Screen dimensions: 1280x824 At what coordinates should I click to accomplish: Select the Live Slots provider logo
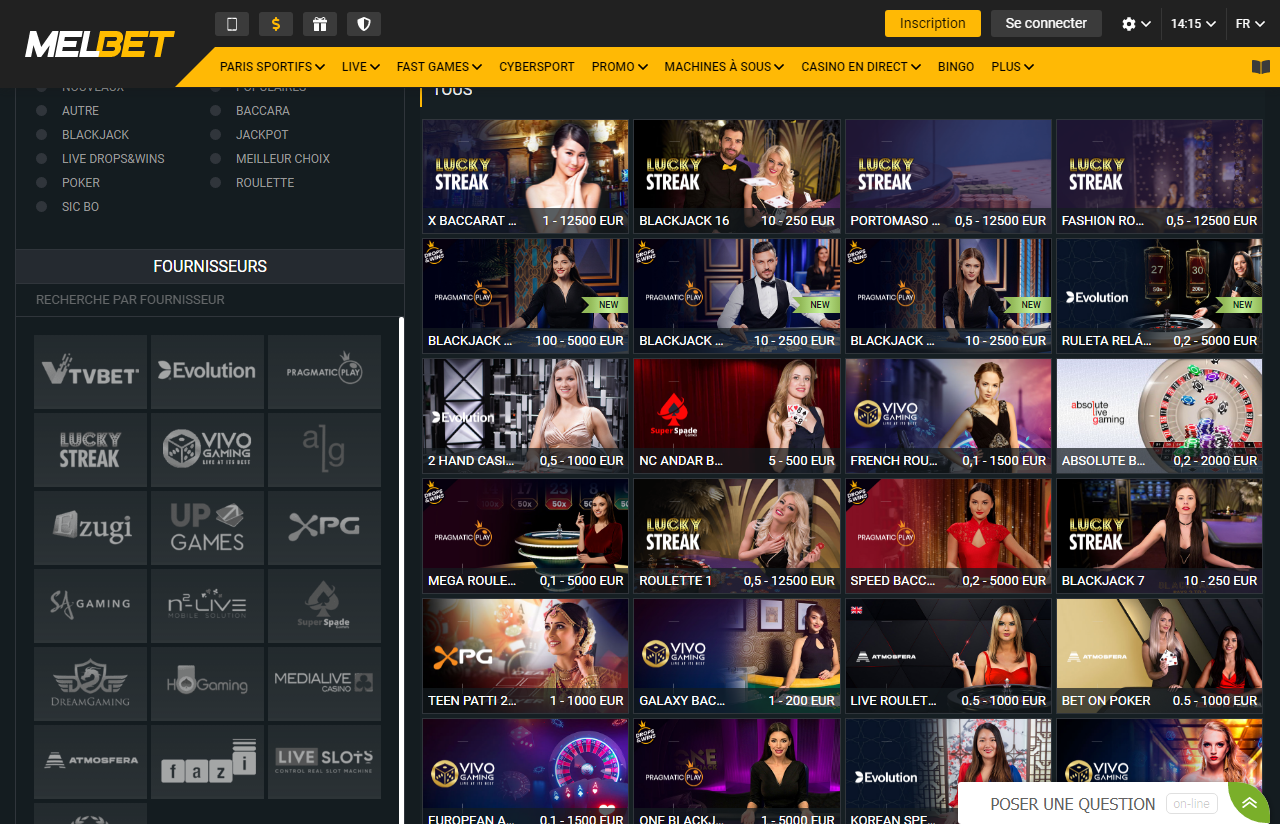324,762
